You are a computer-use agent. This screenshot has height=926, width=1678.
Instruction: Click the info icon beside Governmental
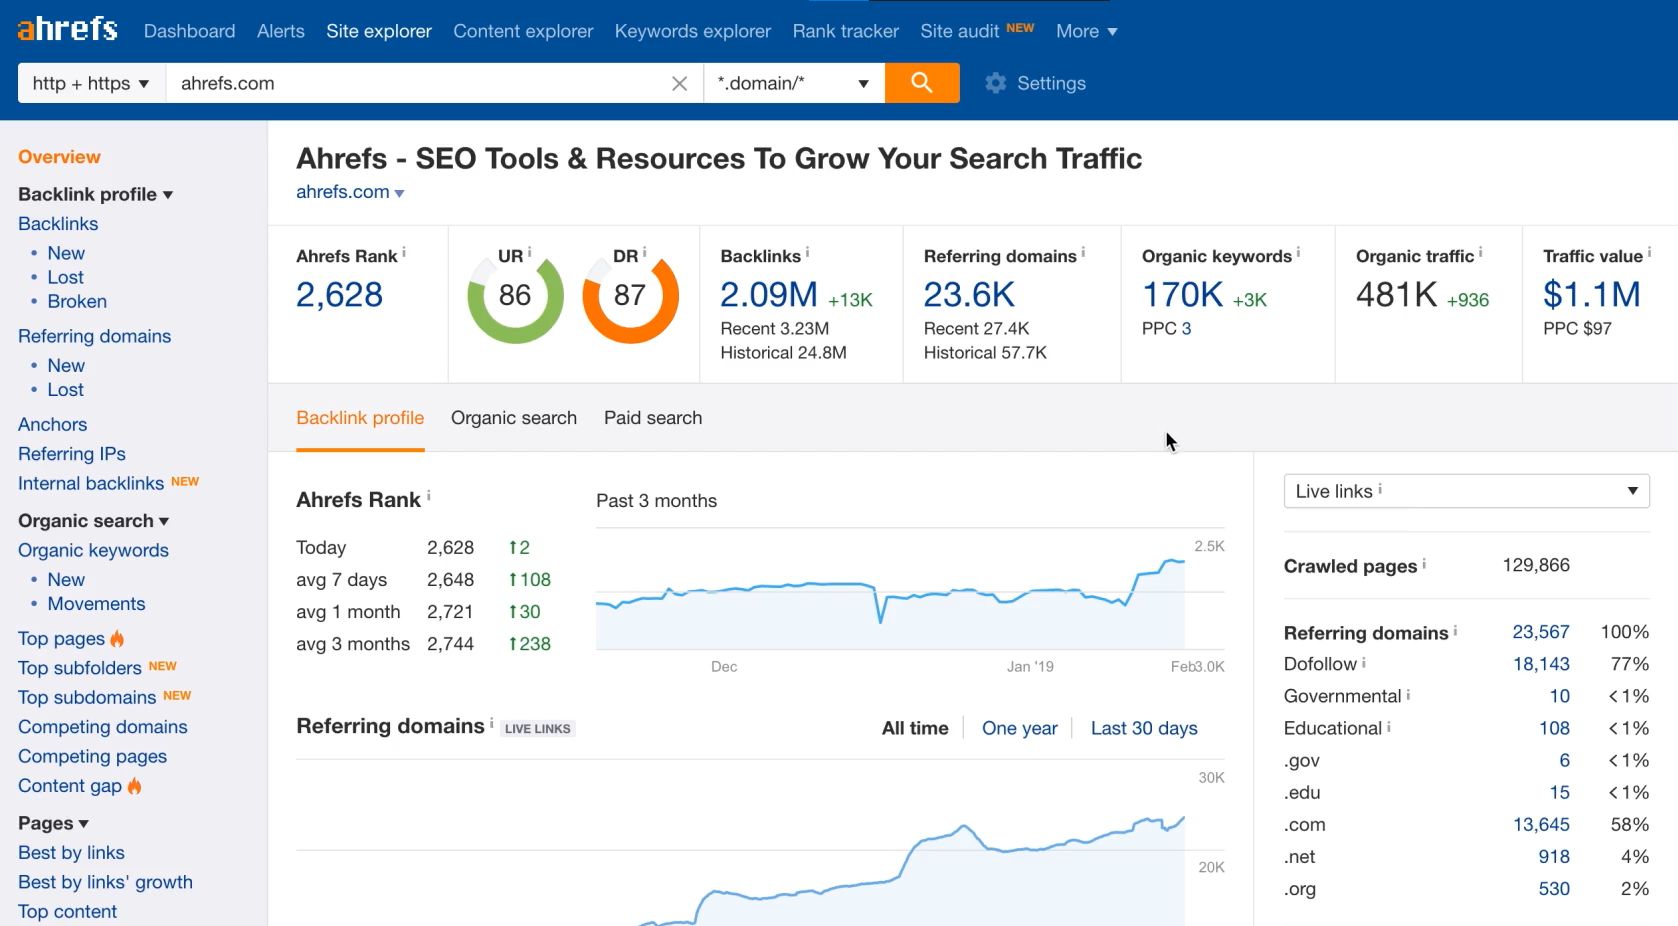1408,694
